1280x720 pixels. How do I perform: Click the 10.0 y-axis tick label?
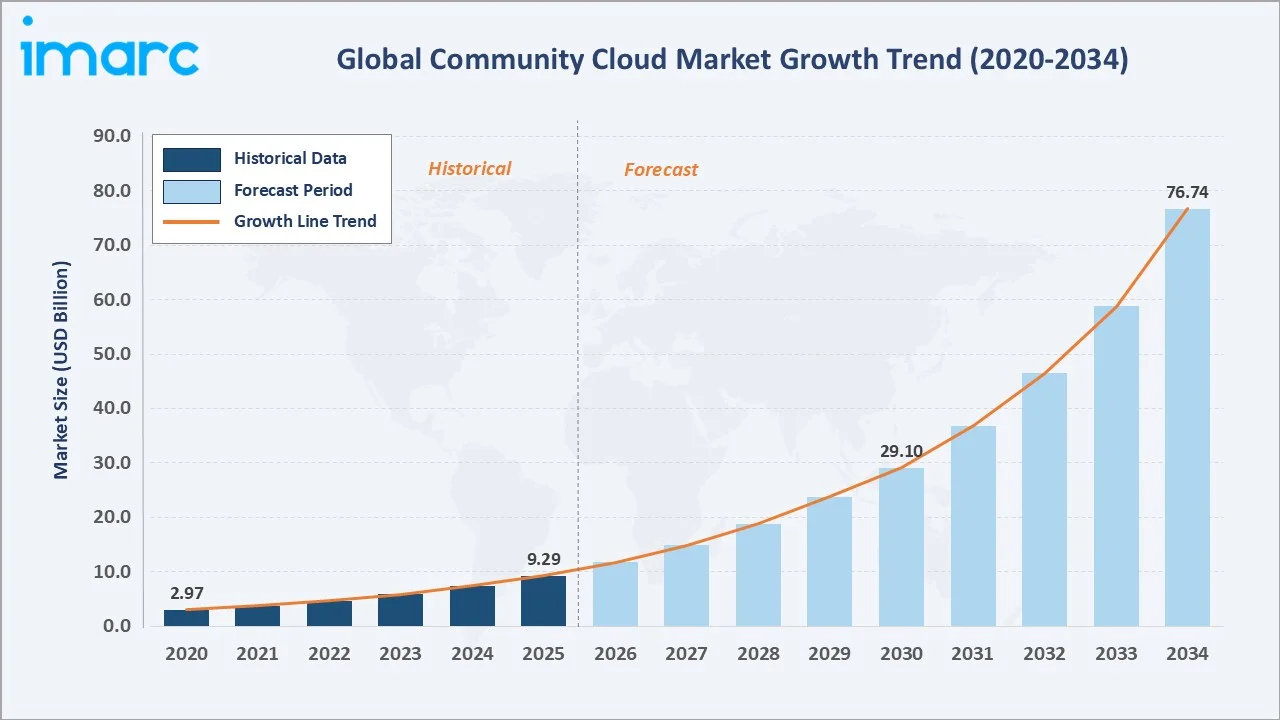coord(111,572)
